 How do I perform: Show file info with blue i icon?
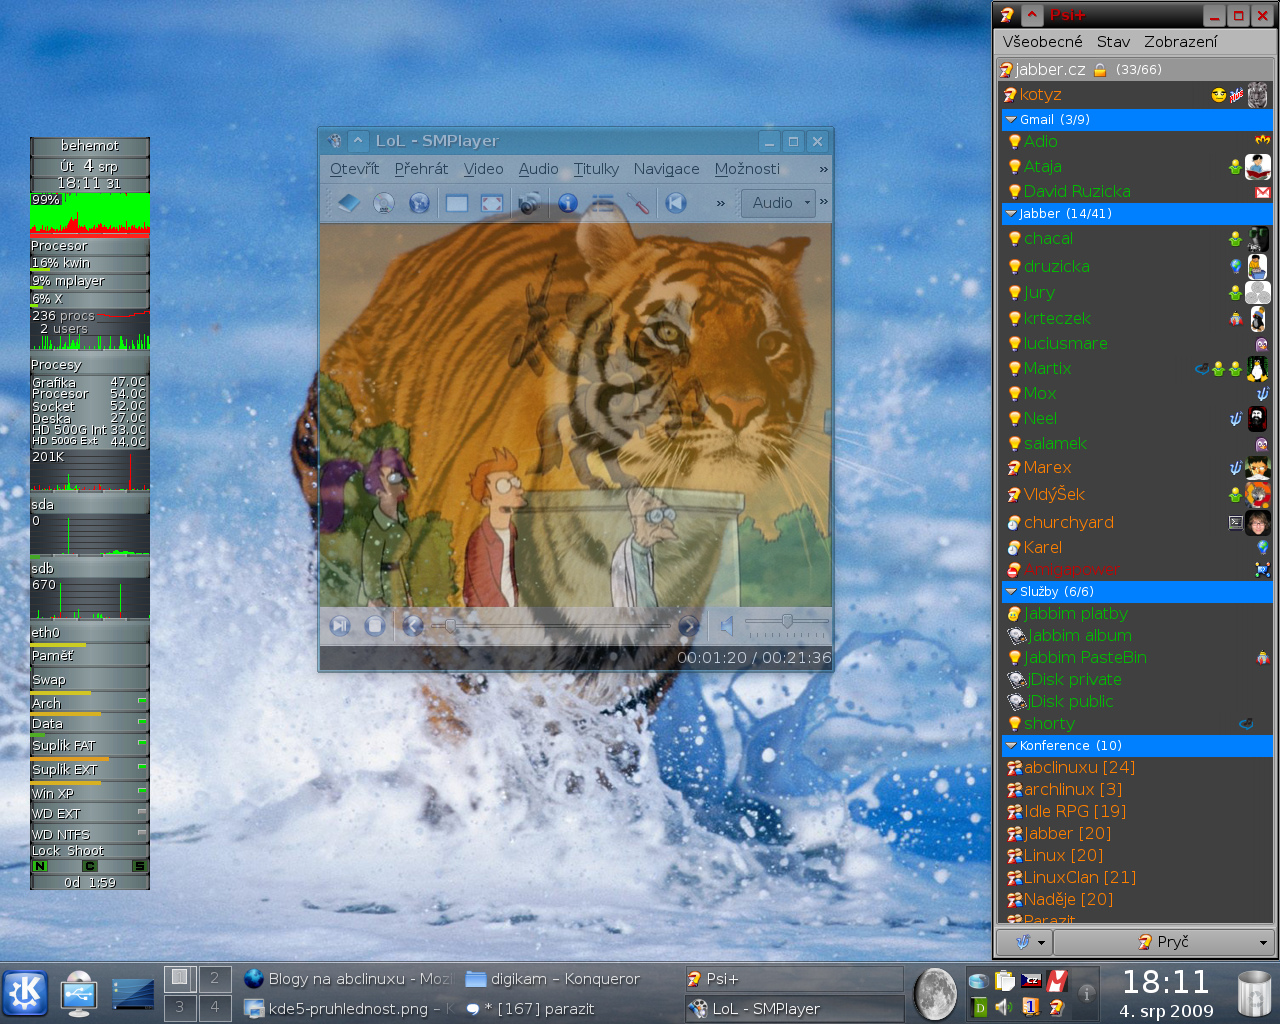tap(567, 203)
